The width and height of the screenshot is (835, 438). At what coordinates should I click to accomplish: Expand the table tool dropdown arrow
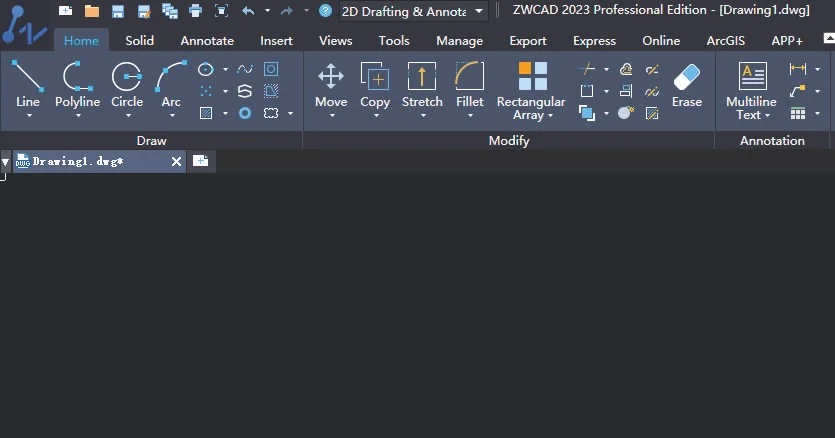(x=817, y=113)
